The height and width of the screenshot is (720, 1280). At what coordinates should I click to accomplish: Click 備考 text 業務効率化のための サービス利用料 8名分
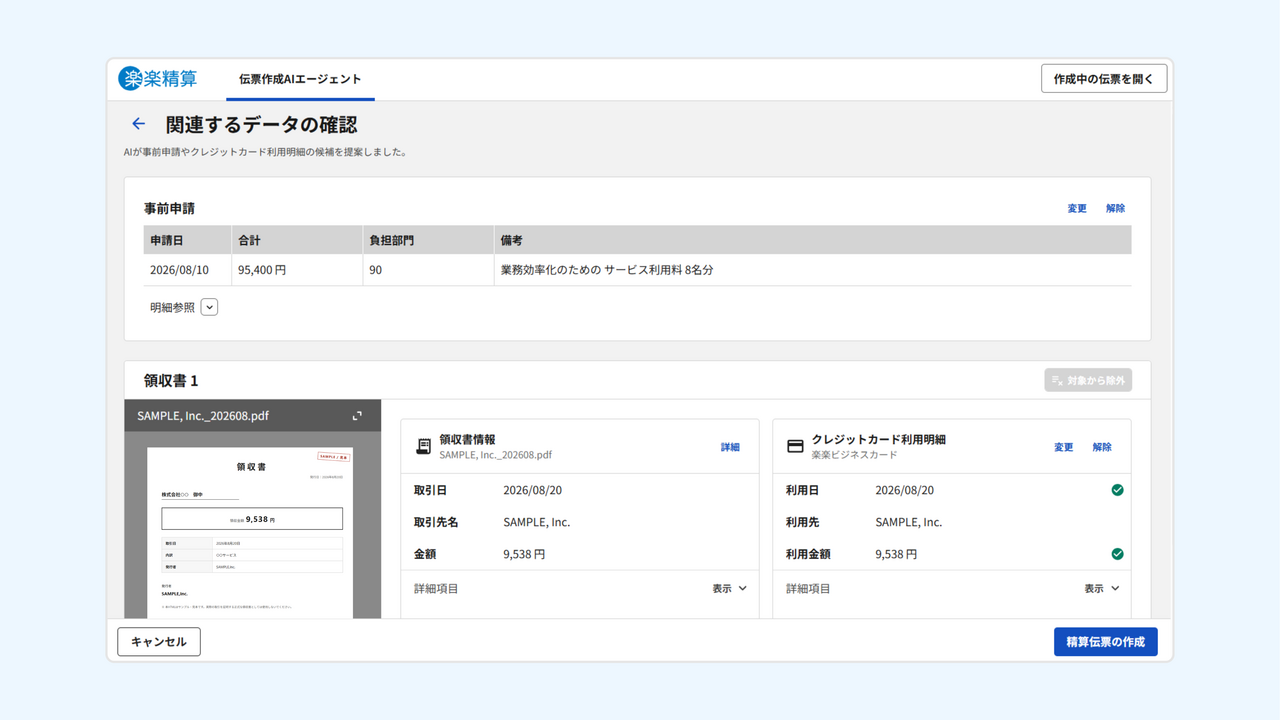click(607, 270)
